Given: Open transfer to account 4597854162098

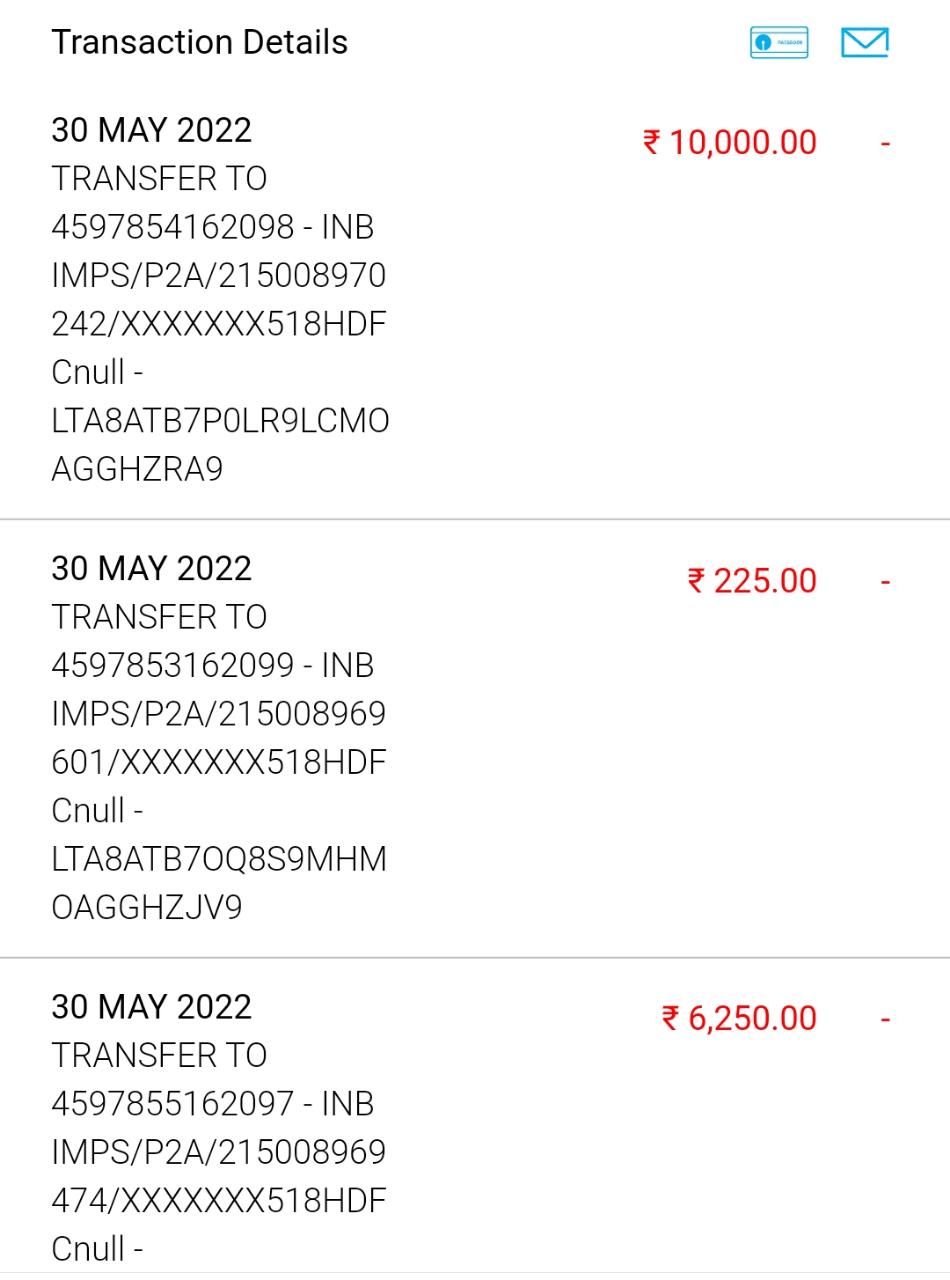Looking at the screenshot, I should pyautogui.click(x=212, y=227).
